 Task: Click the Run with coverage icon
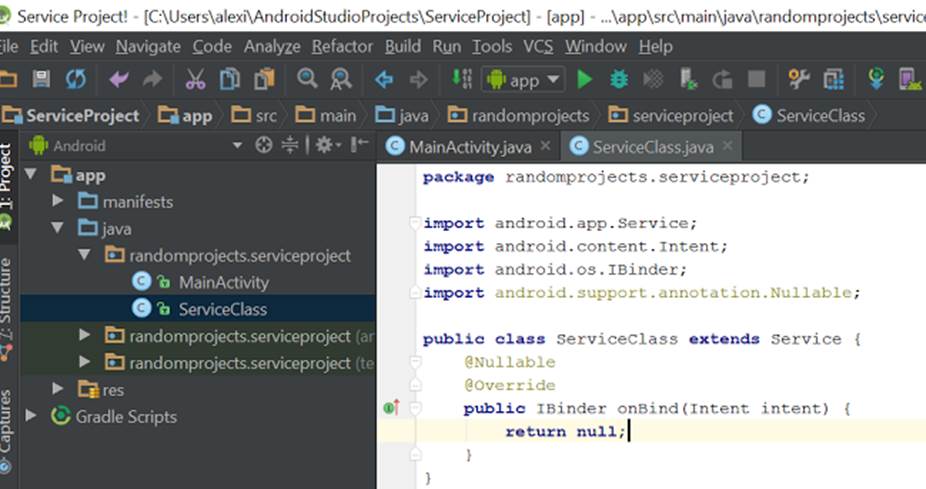[653, 79]
